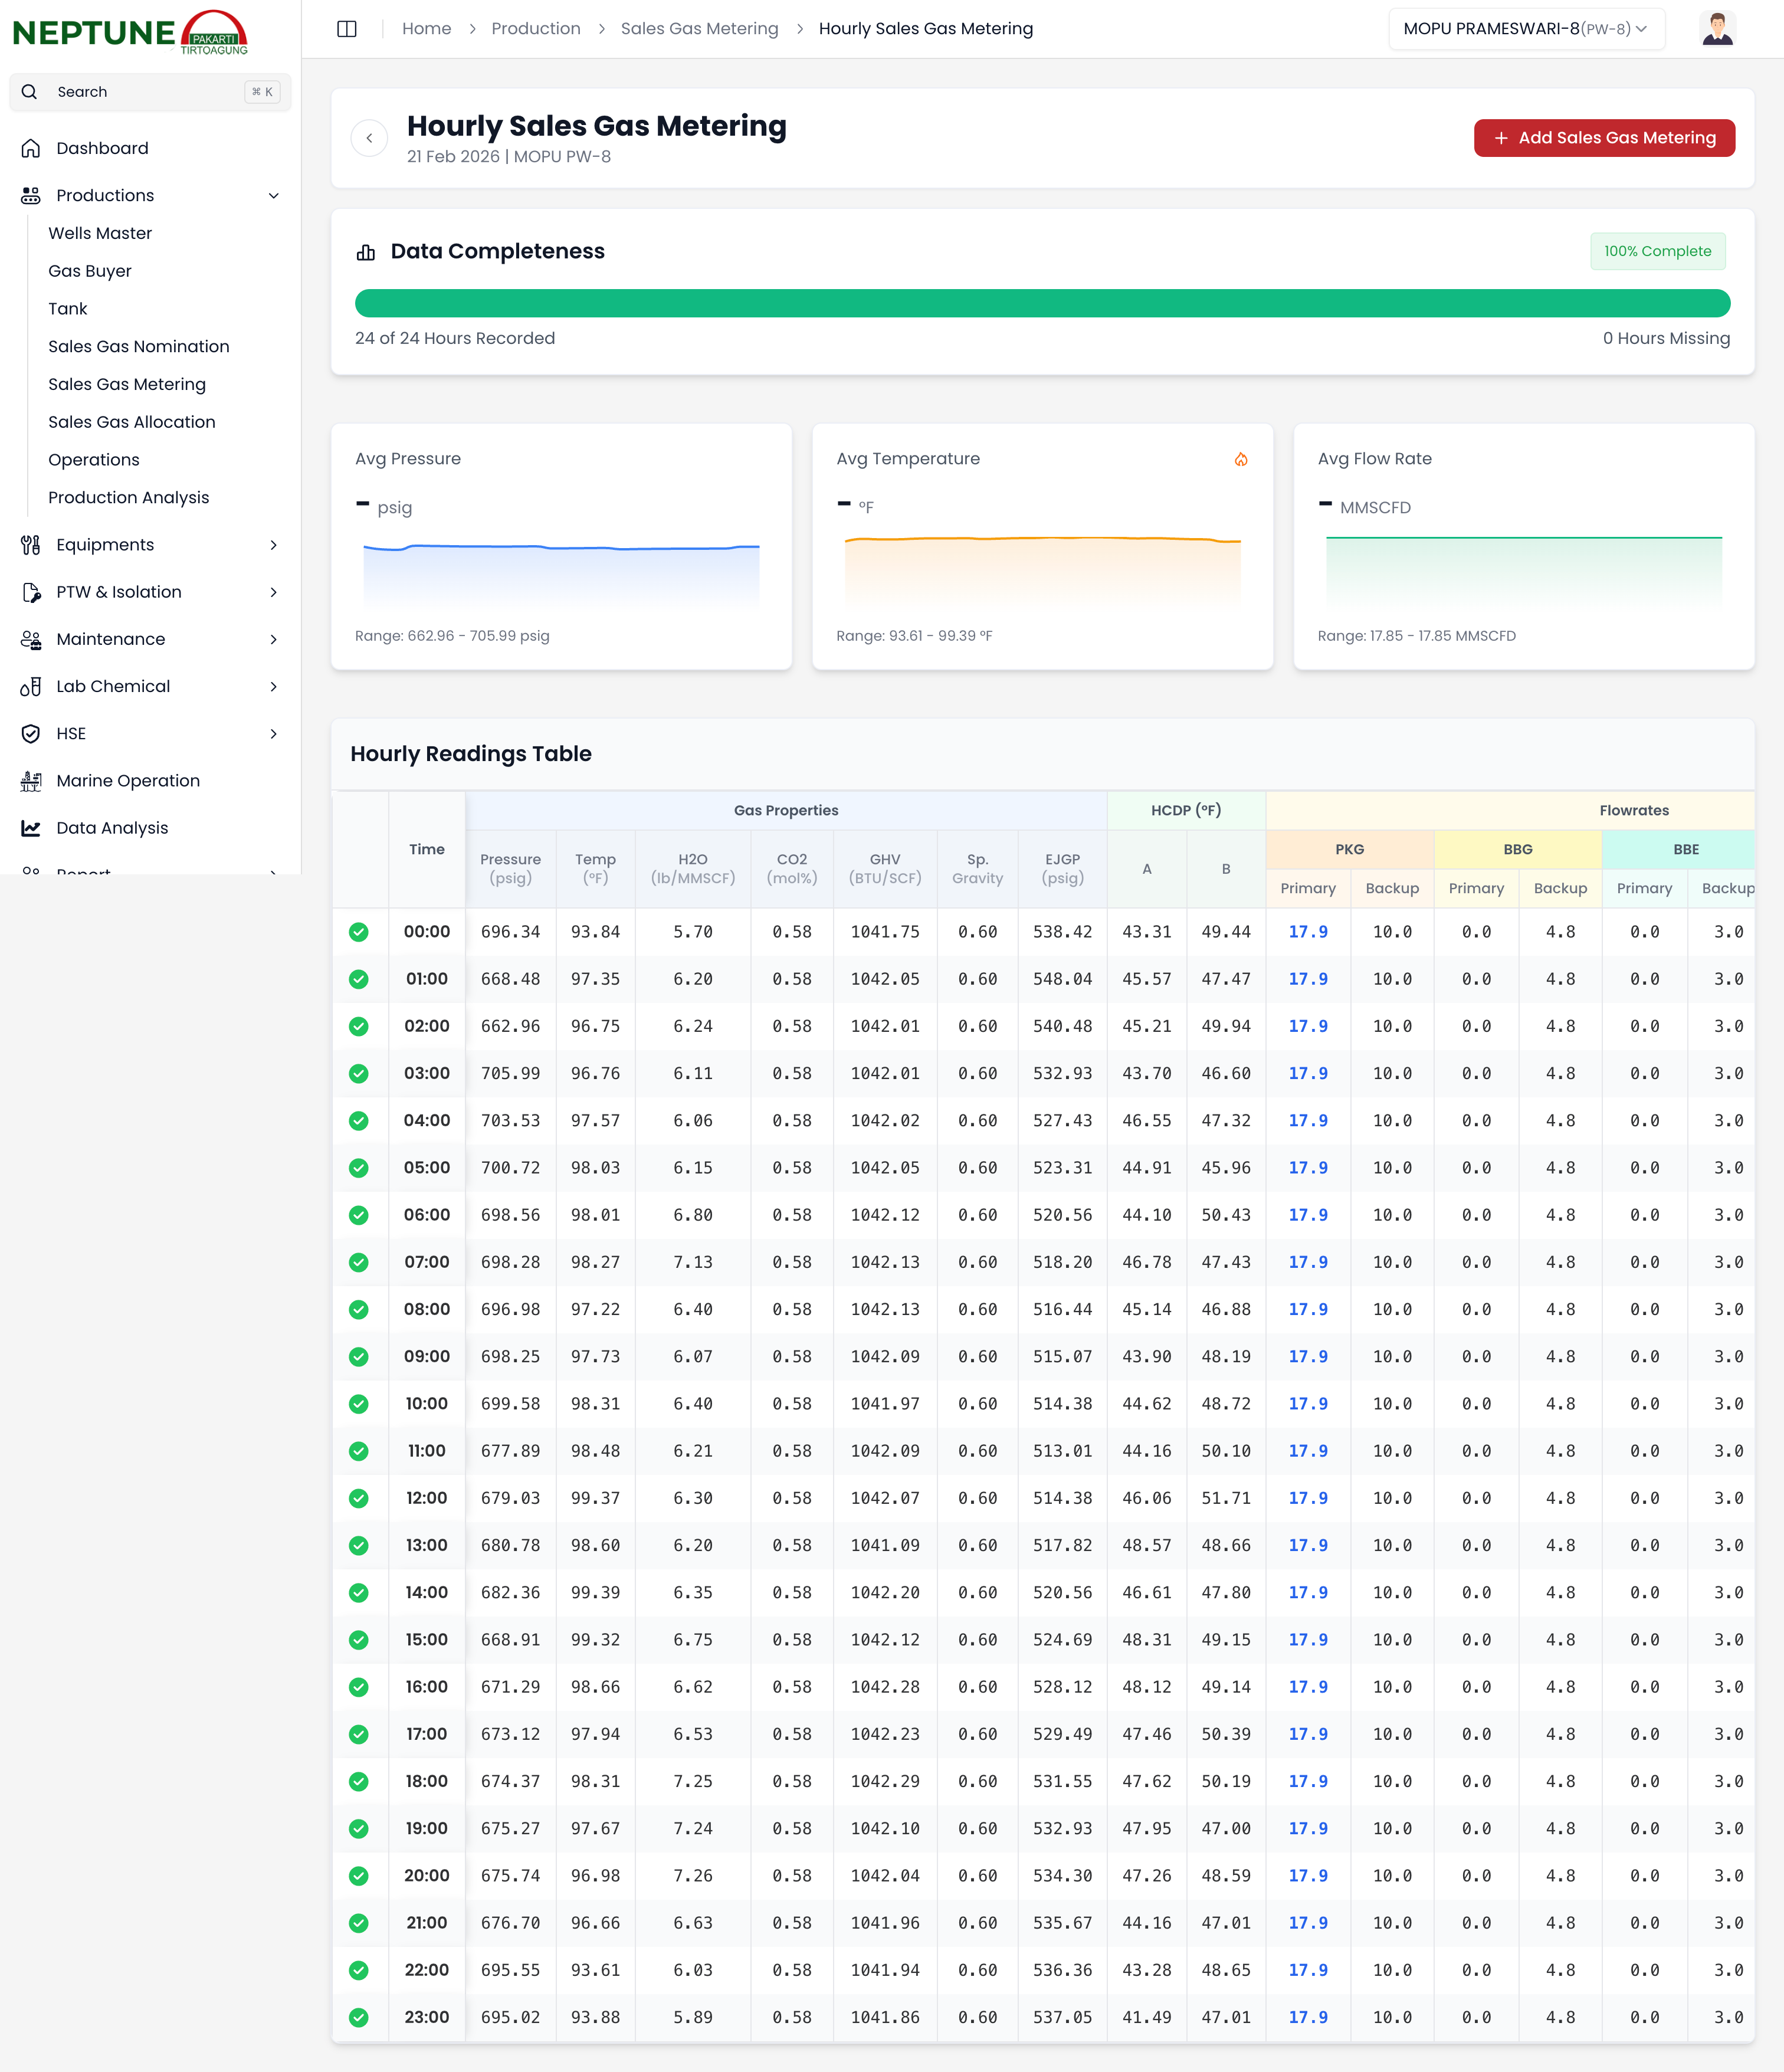Click the Add Sales Gas Metering button
Screen dimensions: 1784x2072
[1603, 138]
